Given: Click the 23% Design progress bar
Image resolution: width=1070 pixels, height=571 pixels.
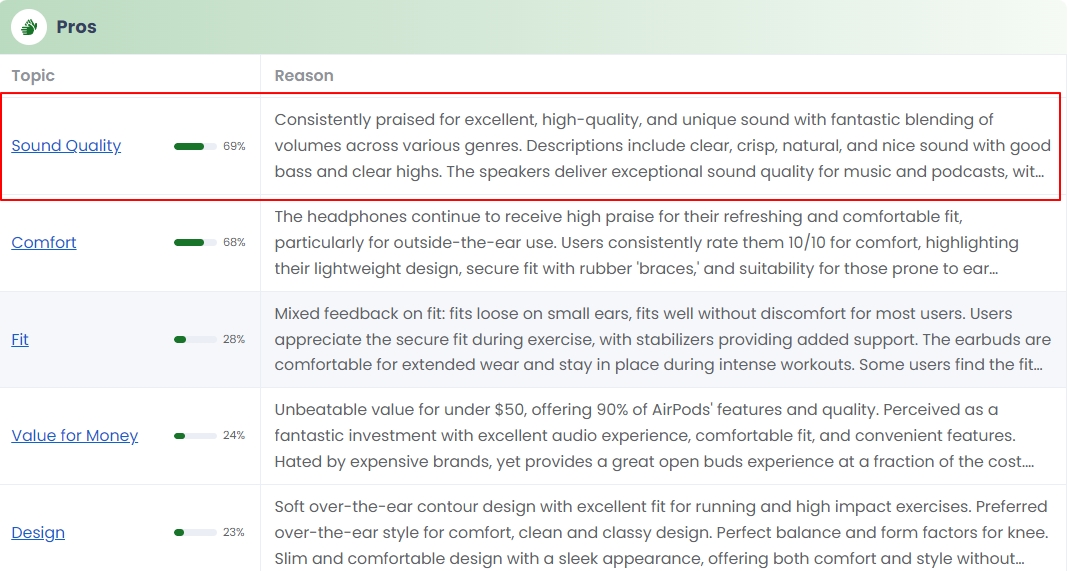Looking at the screenshot, I should click(195, 532).
